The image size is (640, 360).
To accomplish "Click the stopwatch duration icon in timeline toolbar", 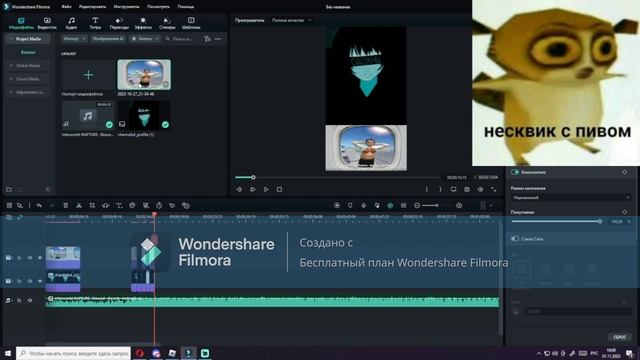I will [x=159, y=205].
